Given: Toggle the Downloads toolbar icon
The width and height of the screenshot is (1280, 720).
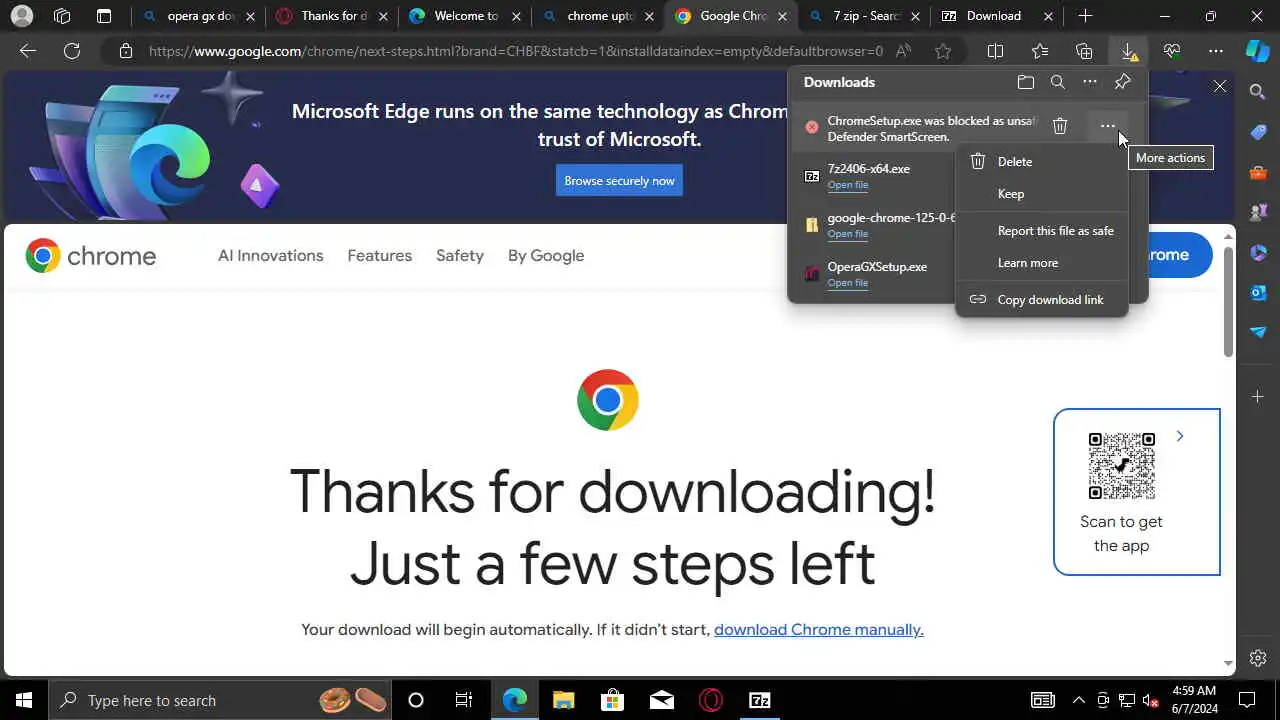Looking at the screenshot, I should click(1128, 51).
